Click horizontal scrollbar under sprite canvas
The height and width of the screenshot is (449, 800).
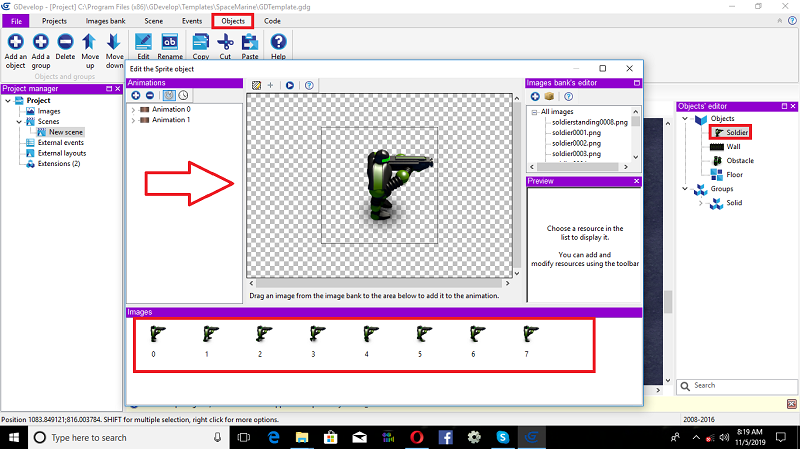(x=379, y=283)
